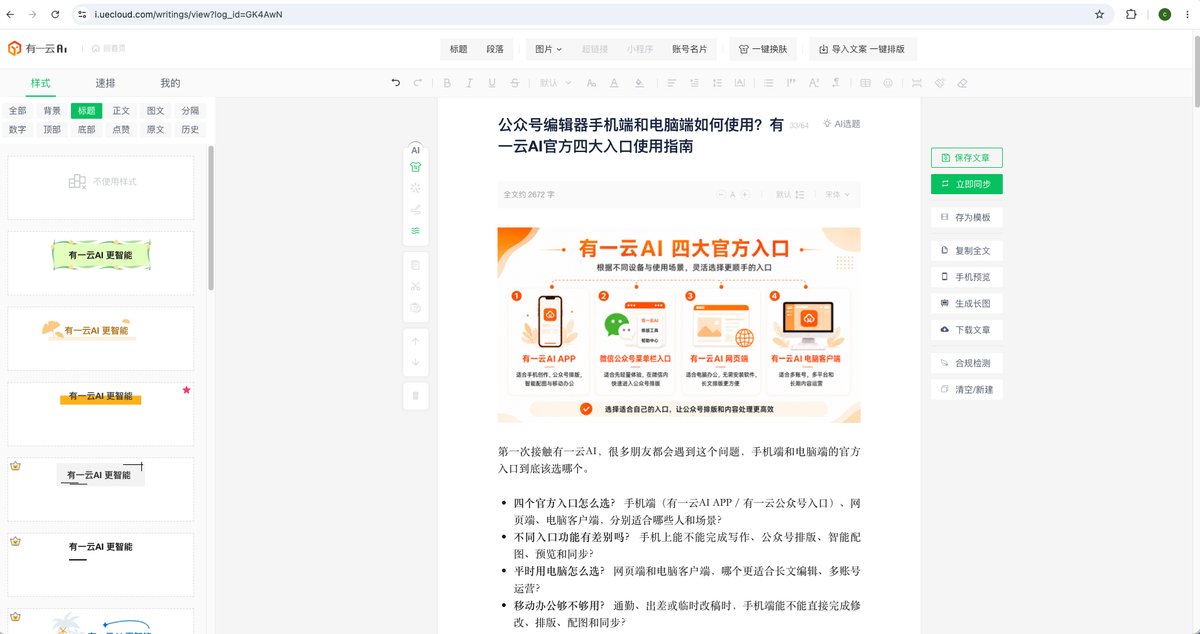Viewport: 1200px width, 634px height.
Task: Use the format painter brush
Action: (940, 83)
